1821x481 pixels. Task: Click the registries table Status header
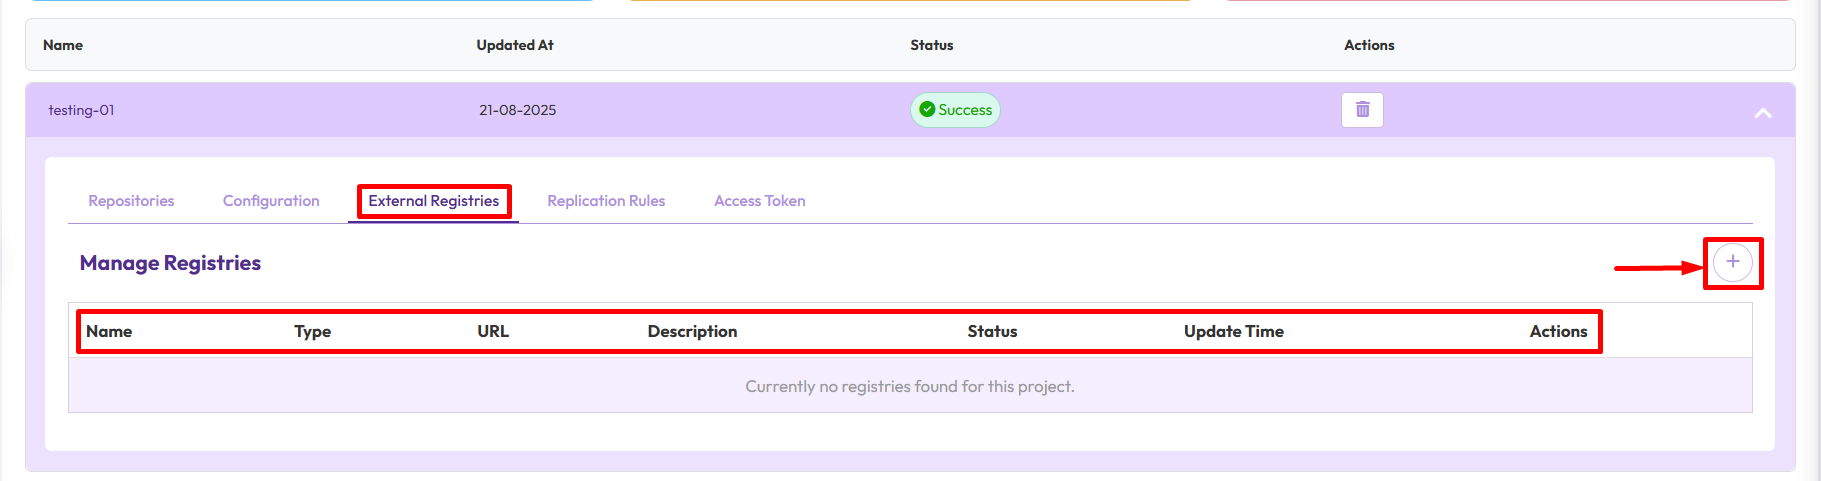[x=992, y=331]
